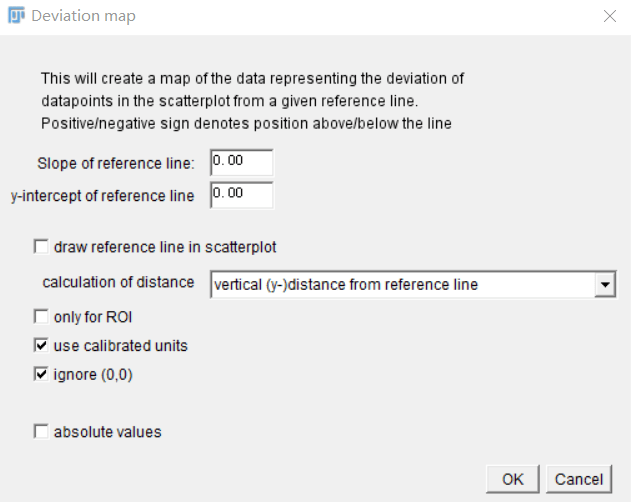Click the description line starting "This will create"
The height and width of the screenshot is (502, 631).
(x=252, y=78)
